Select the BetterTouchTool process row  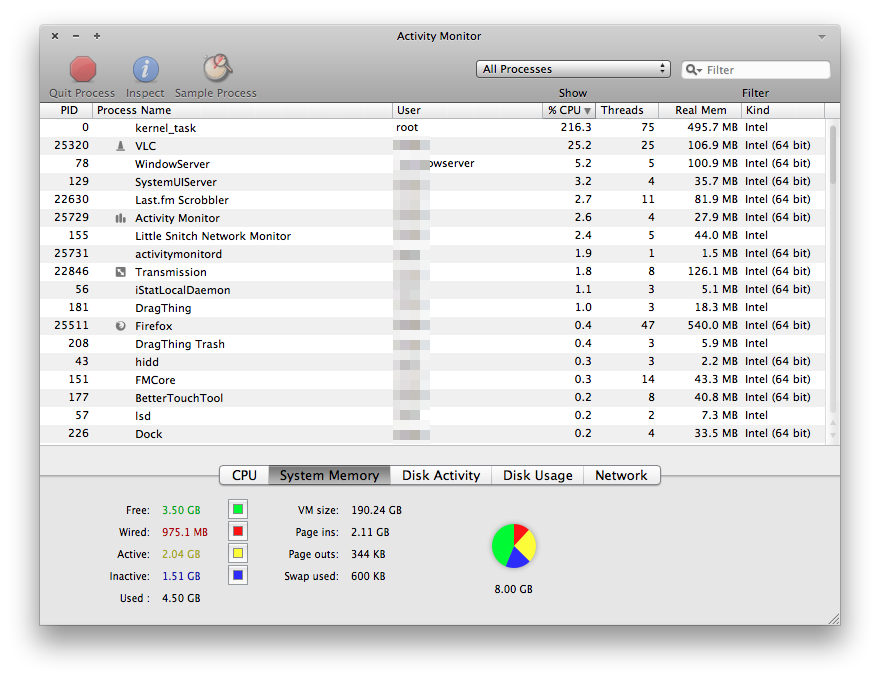433,398
